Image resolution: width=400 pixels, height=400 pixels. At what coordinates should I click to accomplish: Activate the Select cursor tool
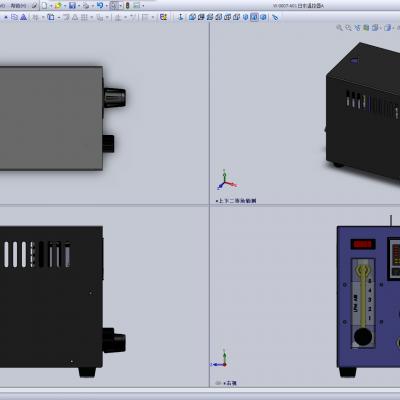(x=114, y=6)
